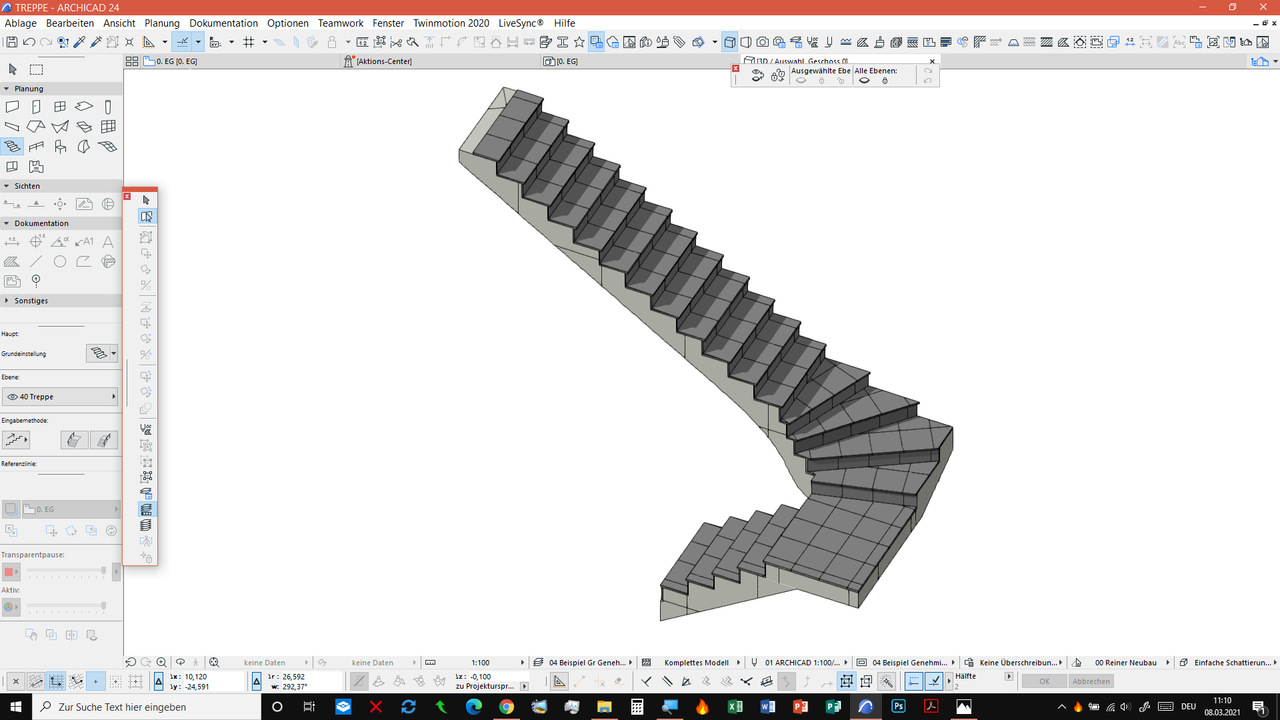
Task: Adjust the Aktiv trace slider
Action: (66, 606)
